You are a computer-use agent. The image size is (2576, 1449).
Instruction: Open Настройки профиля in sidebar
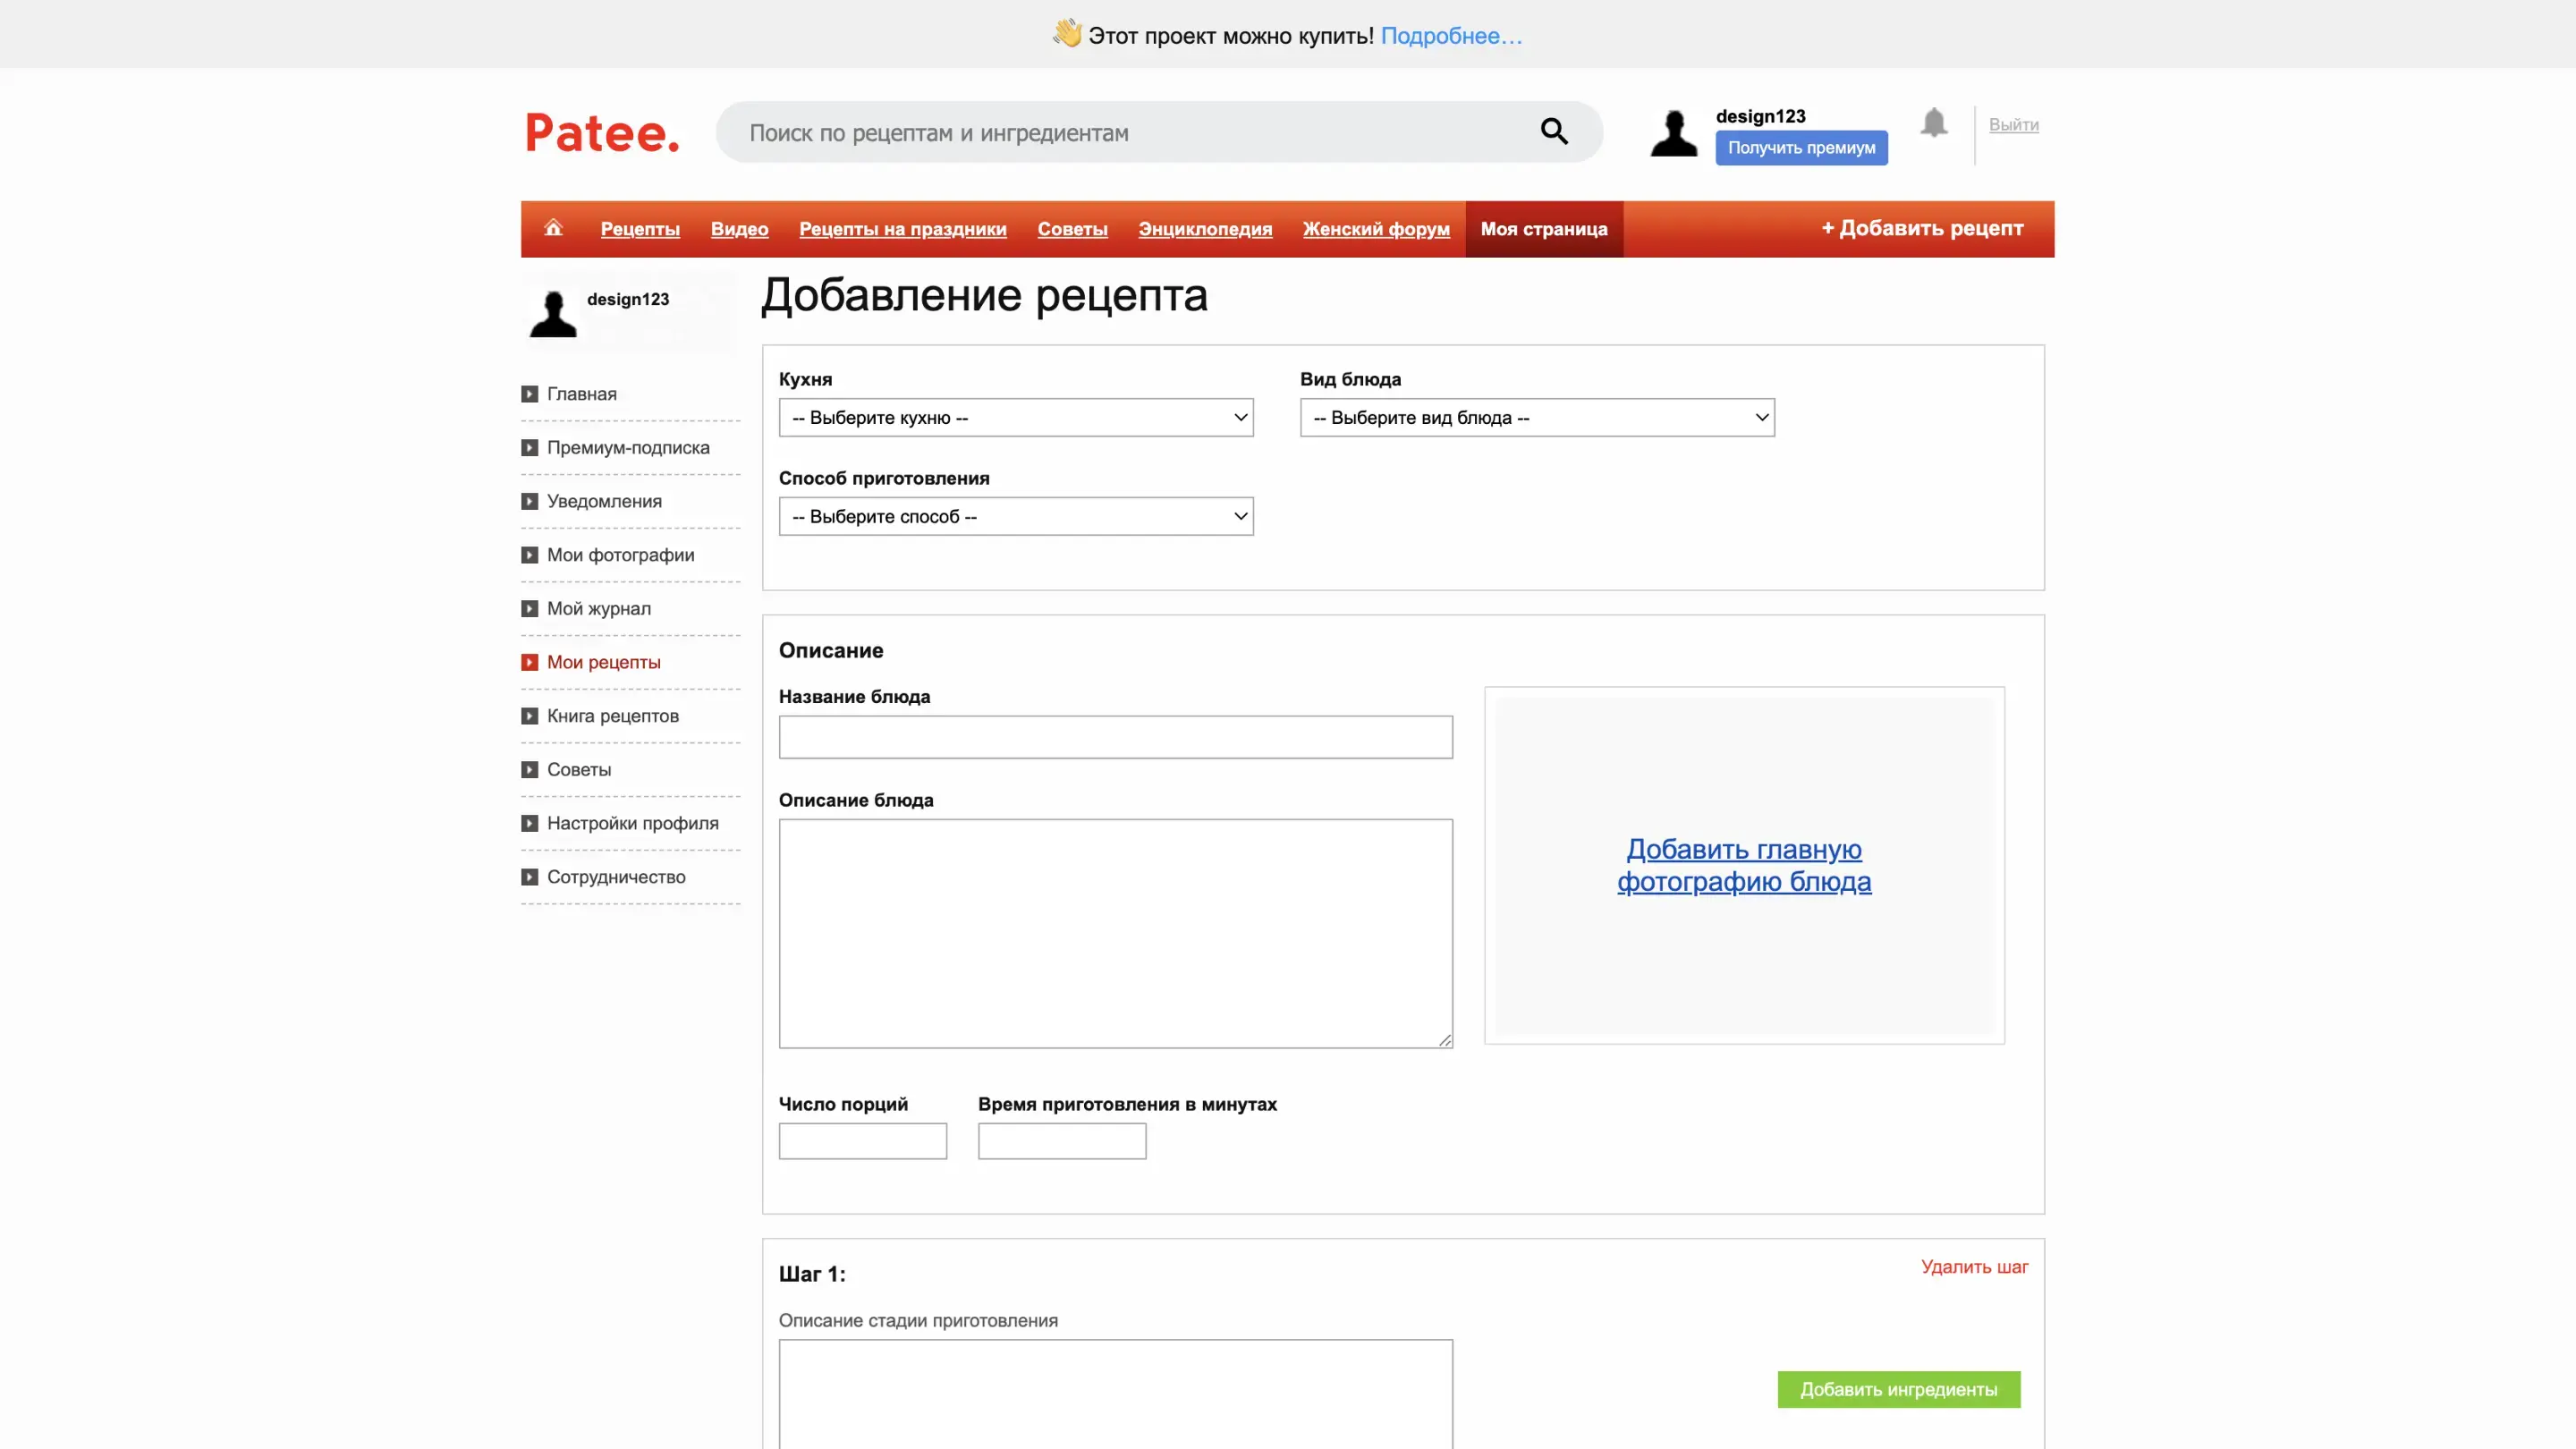click(632, 823)
